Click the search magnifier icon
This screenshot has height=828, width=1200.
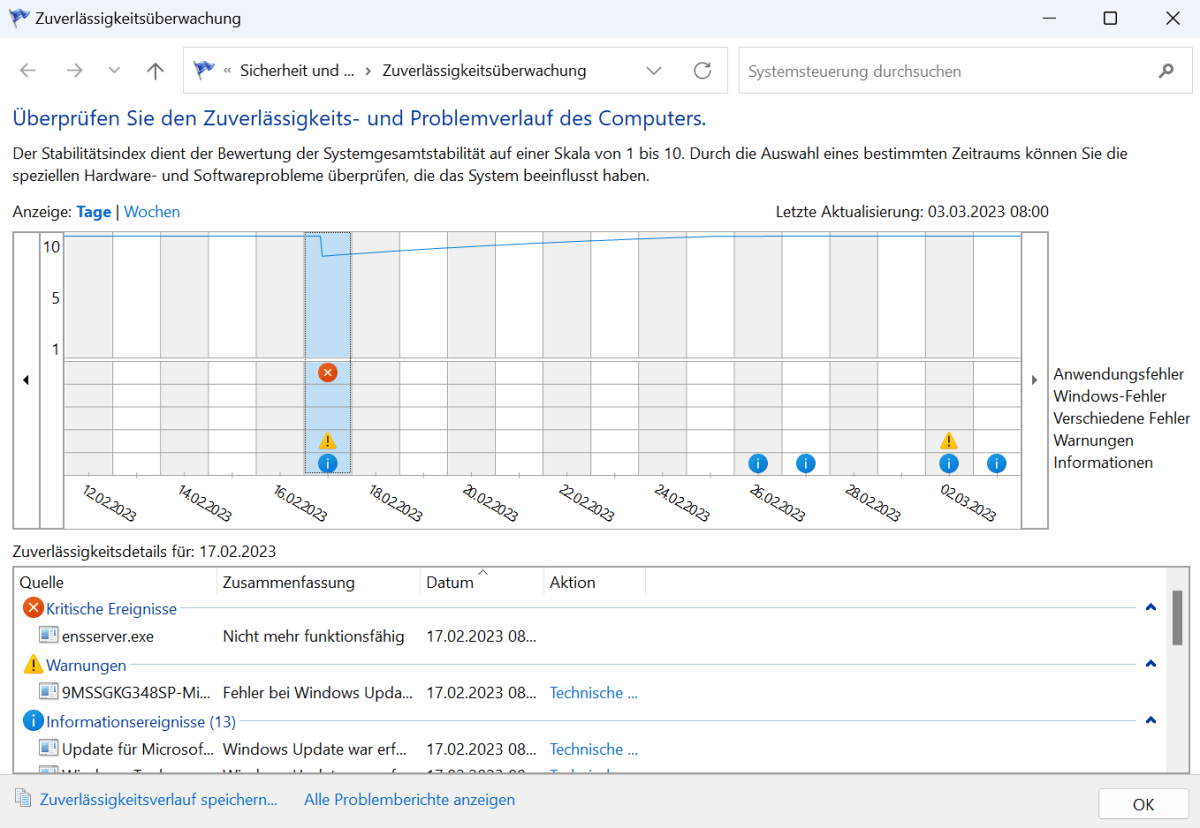pyautogui.click(x=1166, y=71)
